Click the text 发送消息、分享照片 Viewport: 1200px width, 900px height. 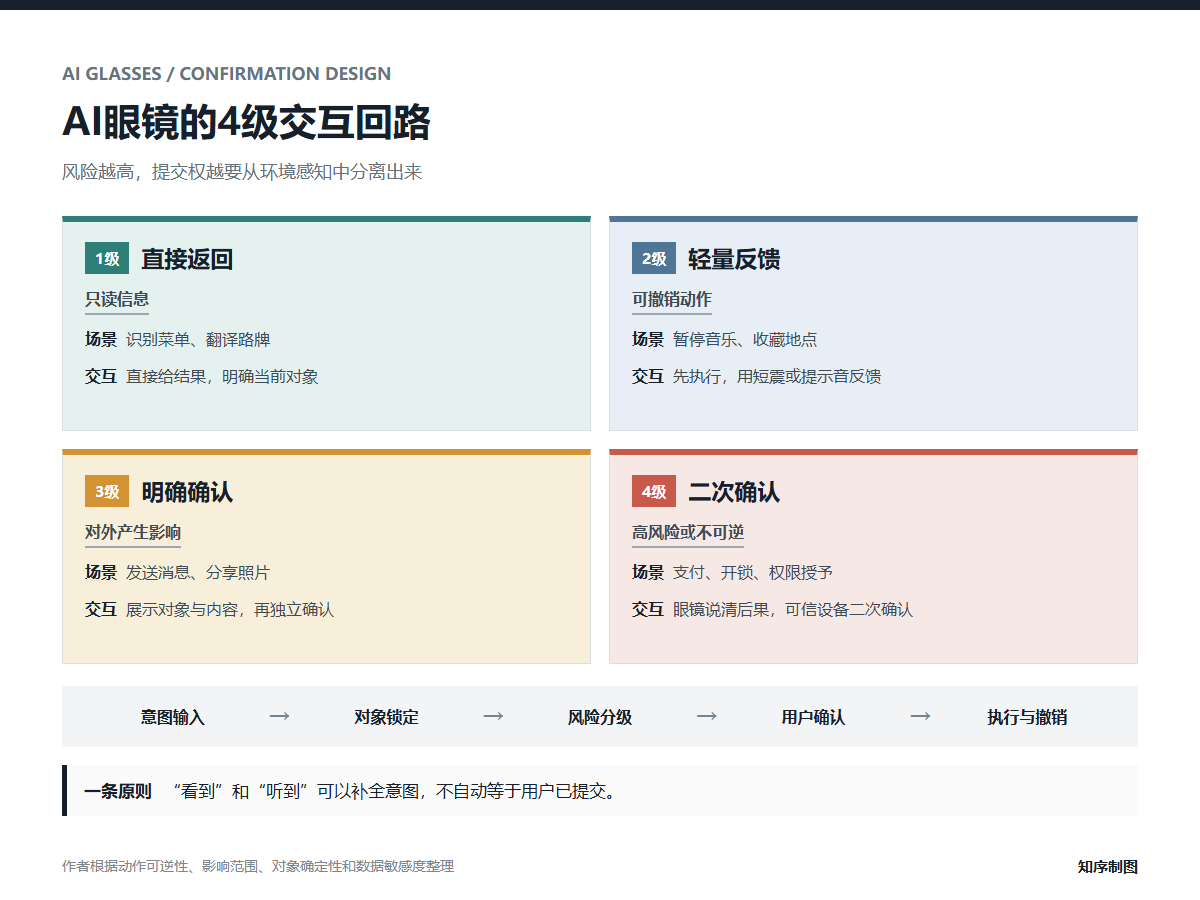[198, 572]
